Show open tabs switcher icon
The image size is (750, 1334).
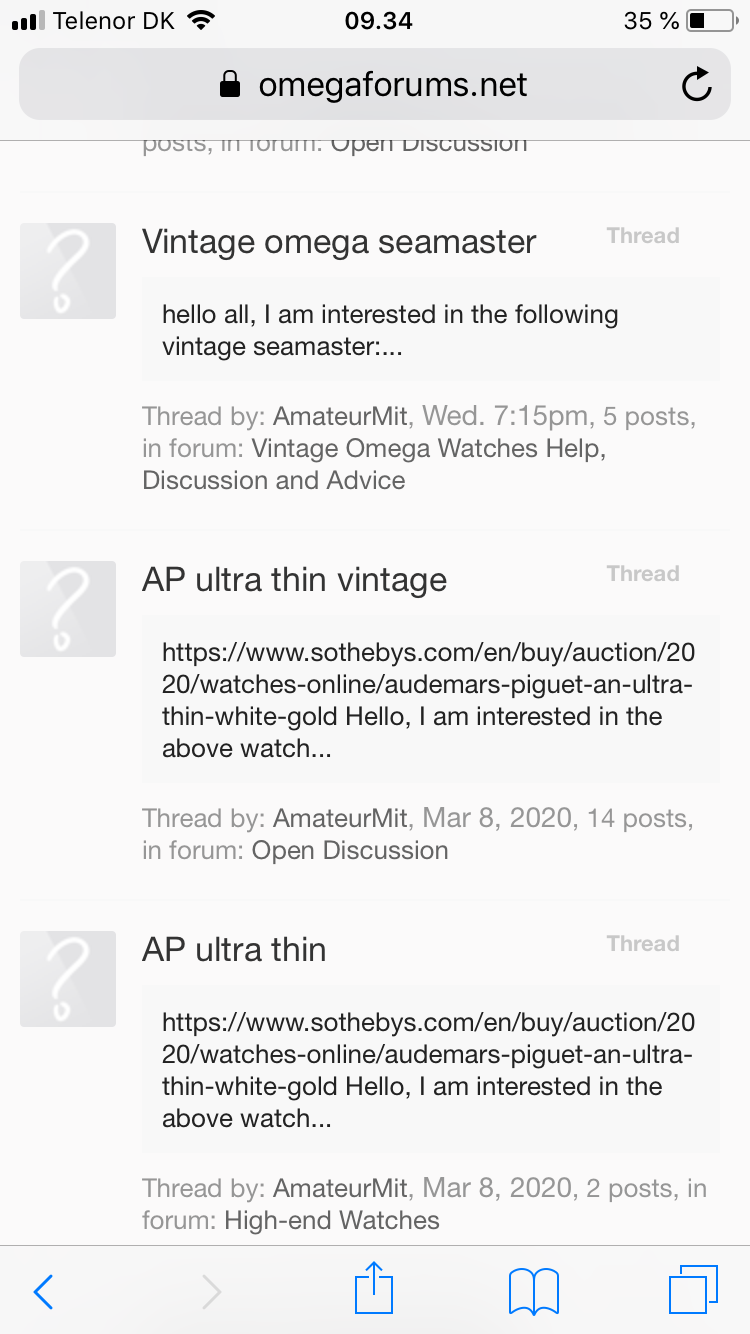point(693,1290)
